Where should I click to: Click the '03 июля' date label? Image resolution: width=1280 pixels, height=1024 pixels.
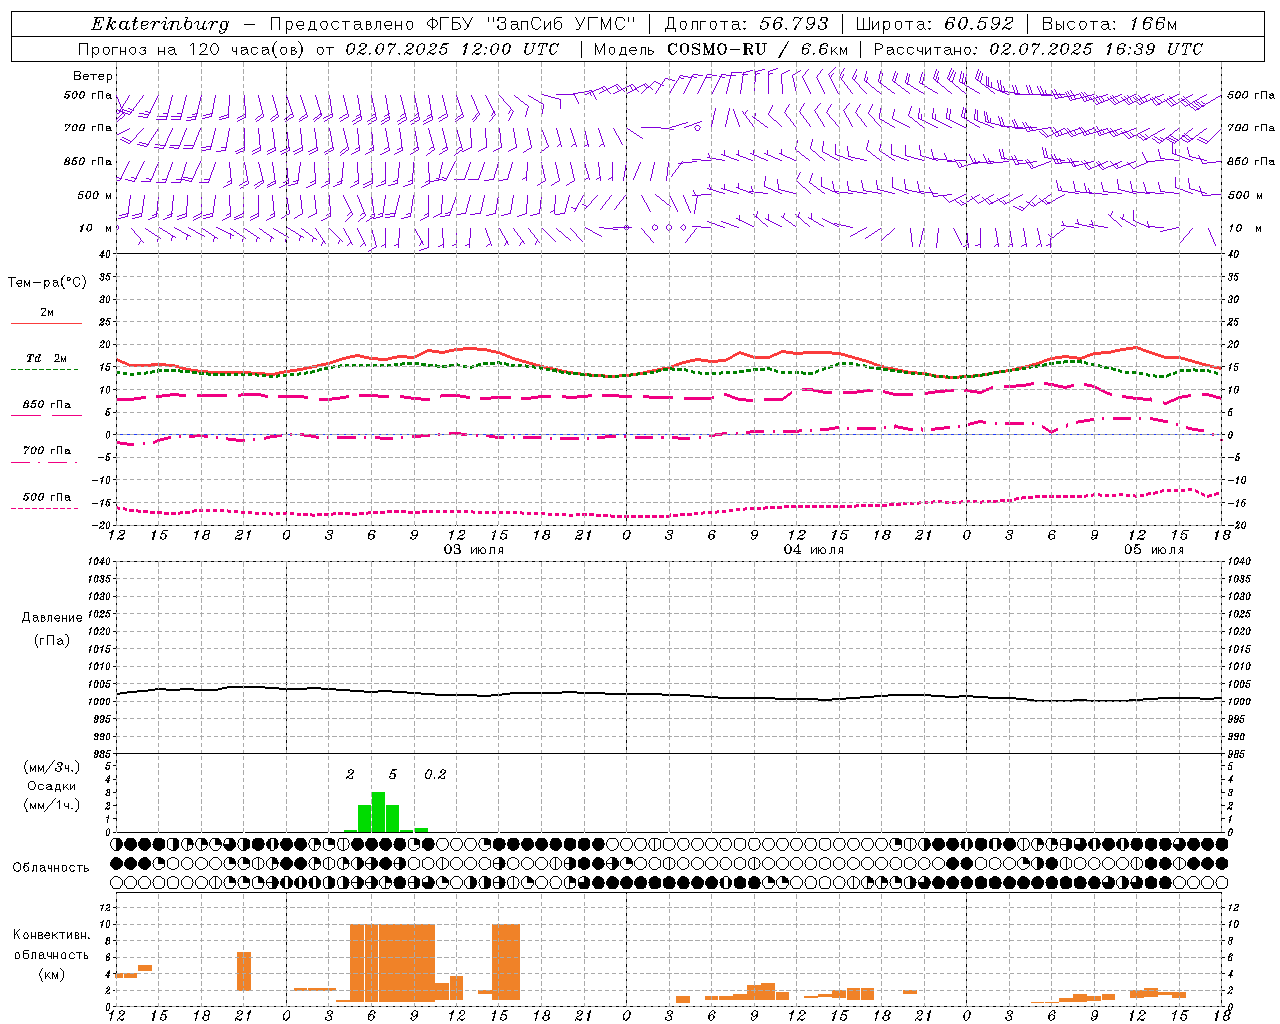(x=474, y=550)
